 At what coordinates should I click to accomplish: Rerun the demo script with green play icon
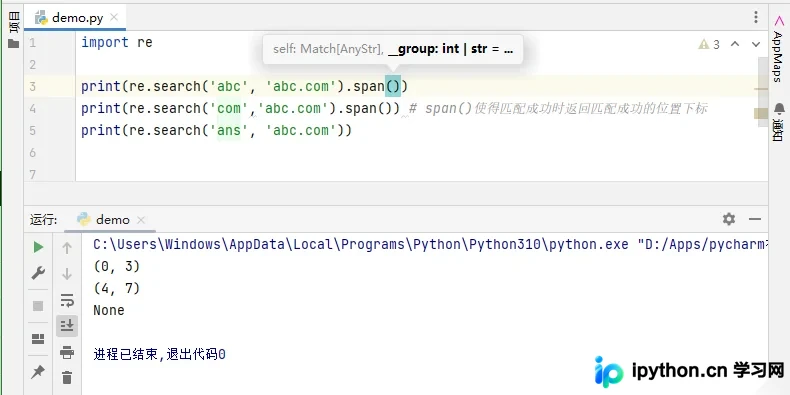tap(38, 247)
